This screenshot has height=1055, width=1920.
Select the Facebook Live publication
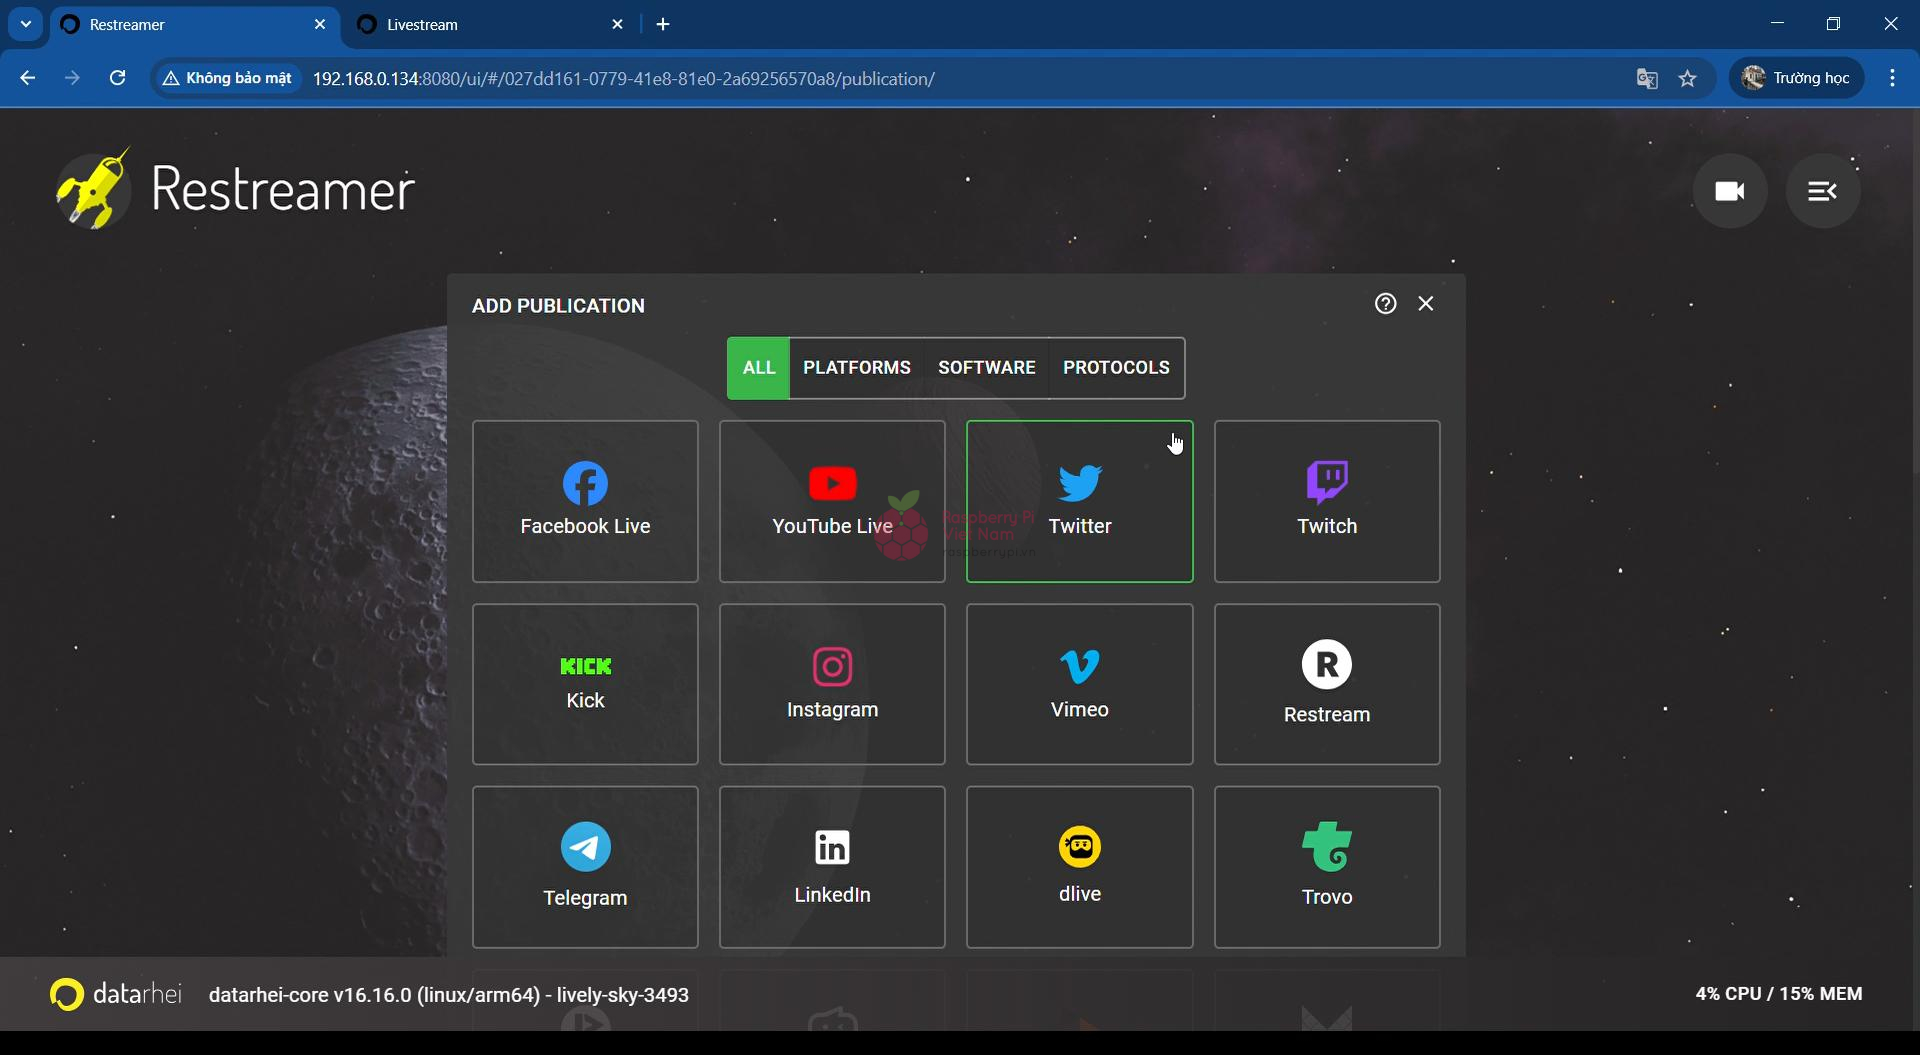pos(585,501)
